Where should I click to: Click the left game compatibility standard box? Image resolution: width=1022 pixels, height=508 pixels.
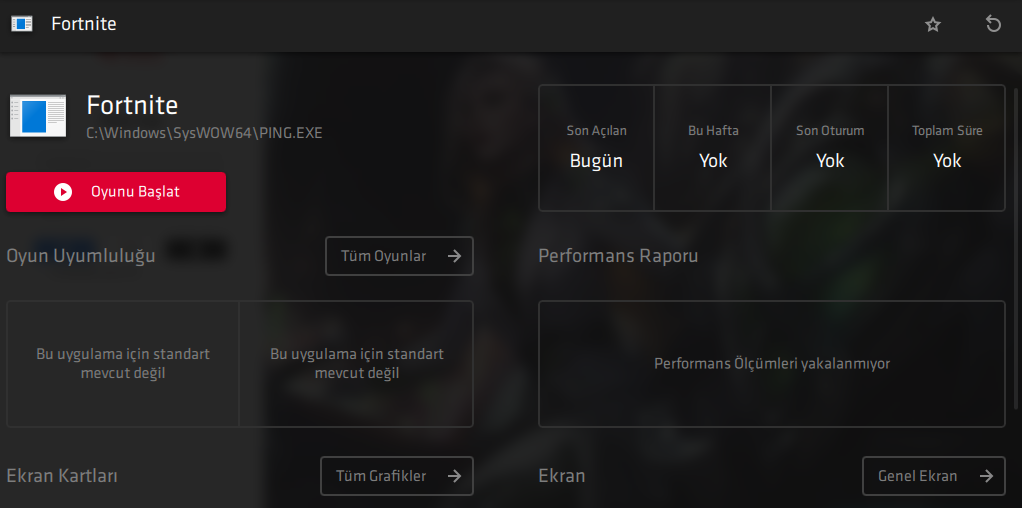123,364
